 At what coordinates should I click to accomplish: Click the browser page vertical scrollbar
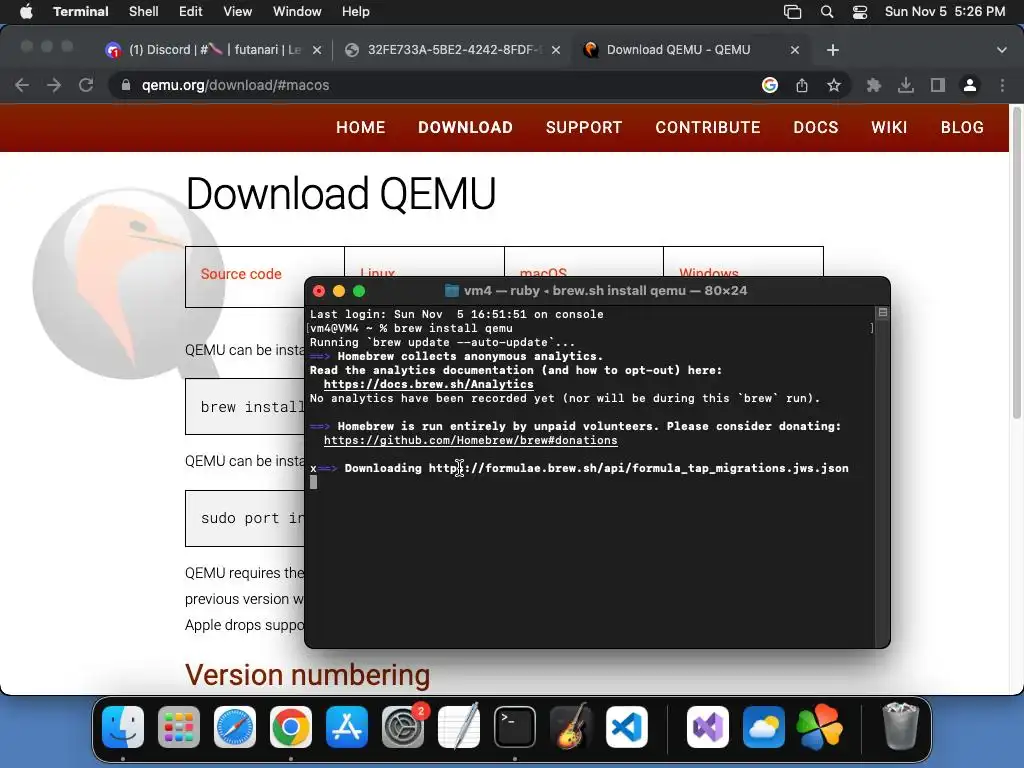tap(1016, 261)
